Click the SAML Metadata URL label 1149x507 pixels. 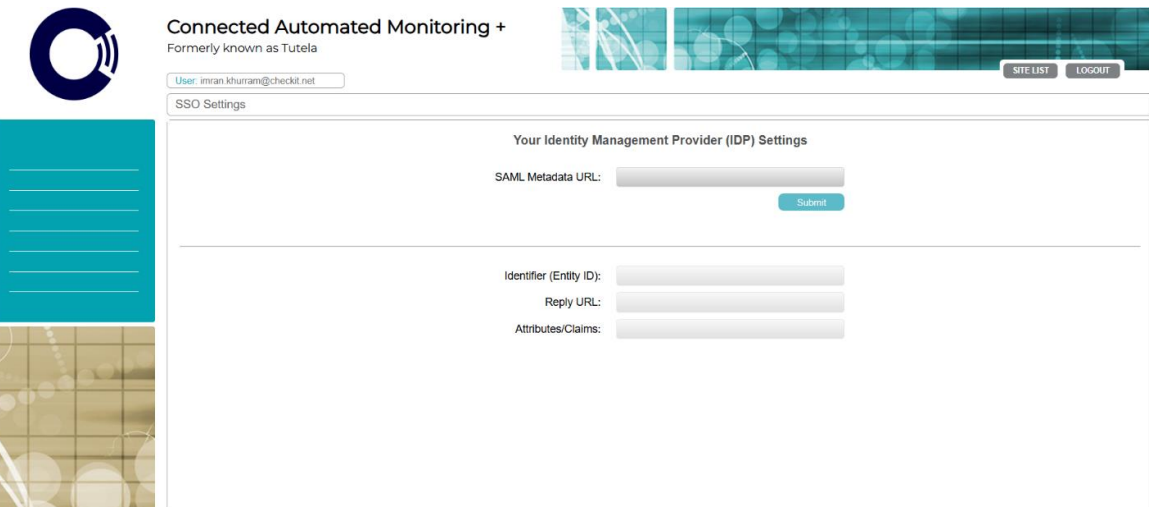click(x=547, y=178)
